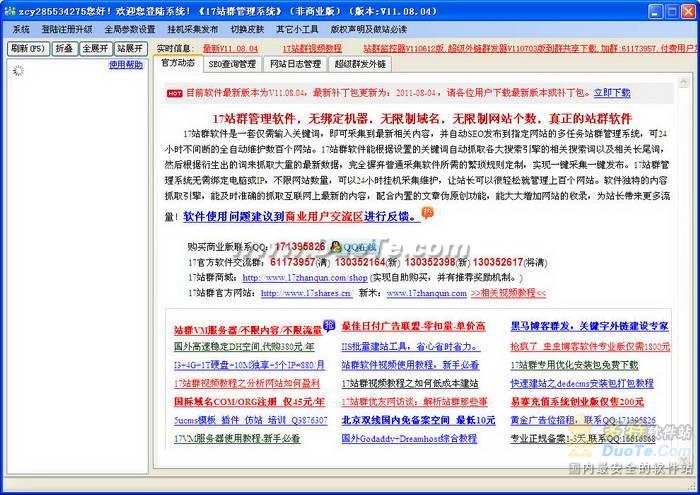Open the 登陆注册升级 menu
This screenshot has width=700, height=495.
(67, 29)
